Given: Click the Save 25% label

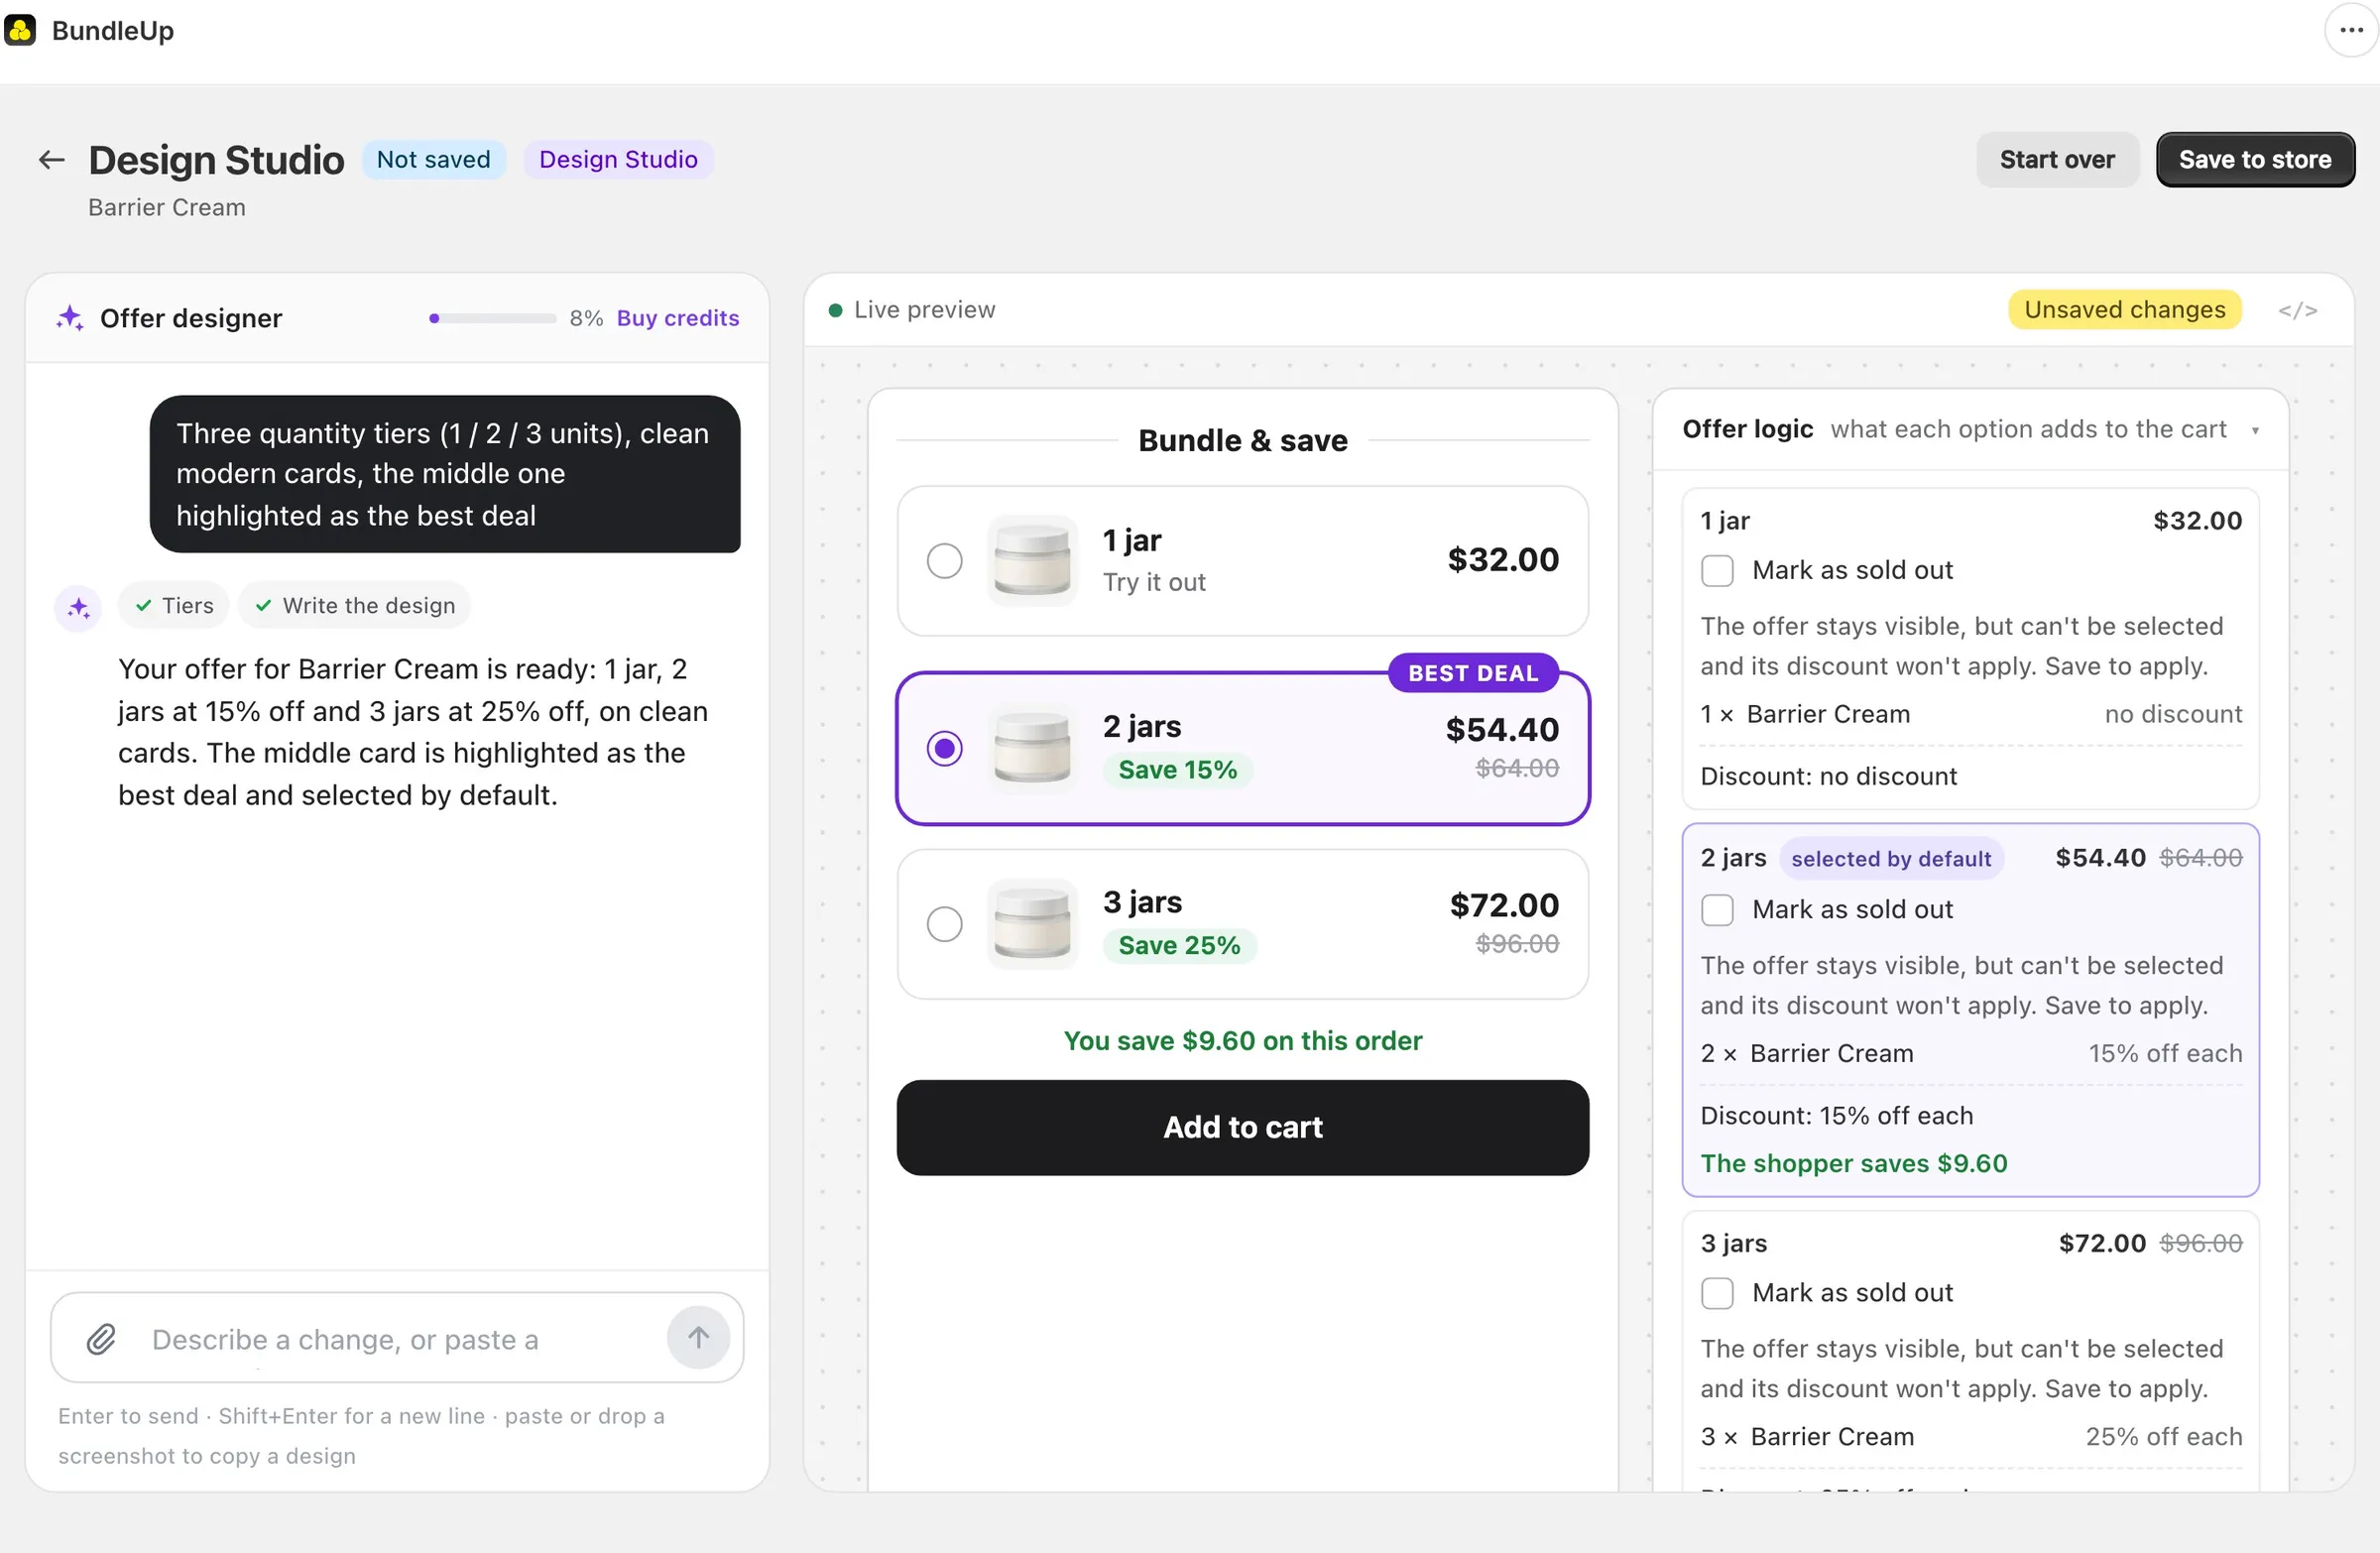Looking at the screenshot, I should click(1179, 945).
